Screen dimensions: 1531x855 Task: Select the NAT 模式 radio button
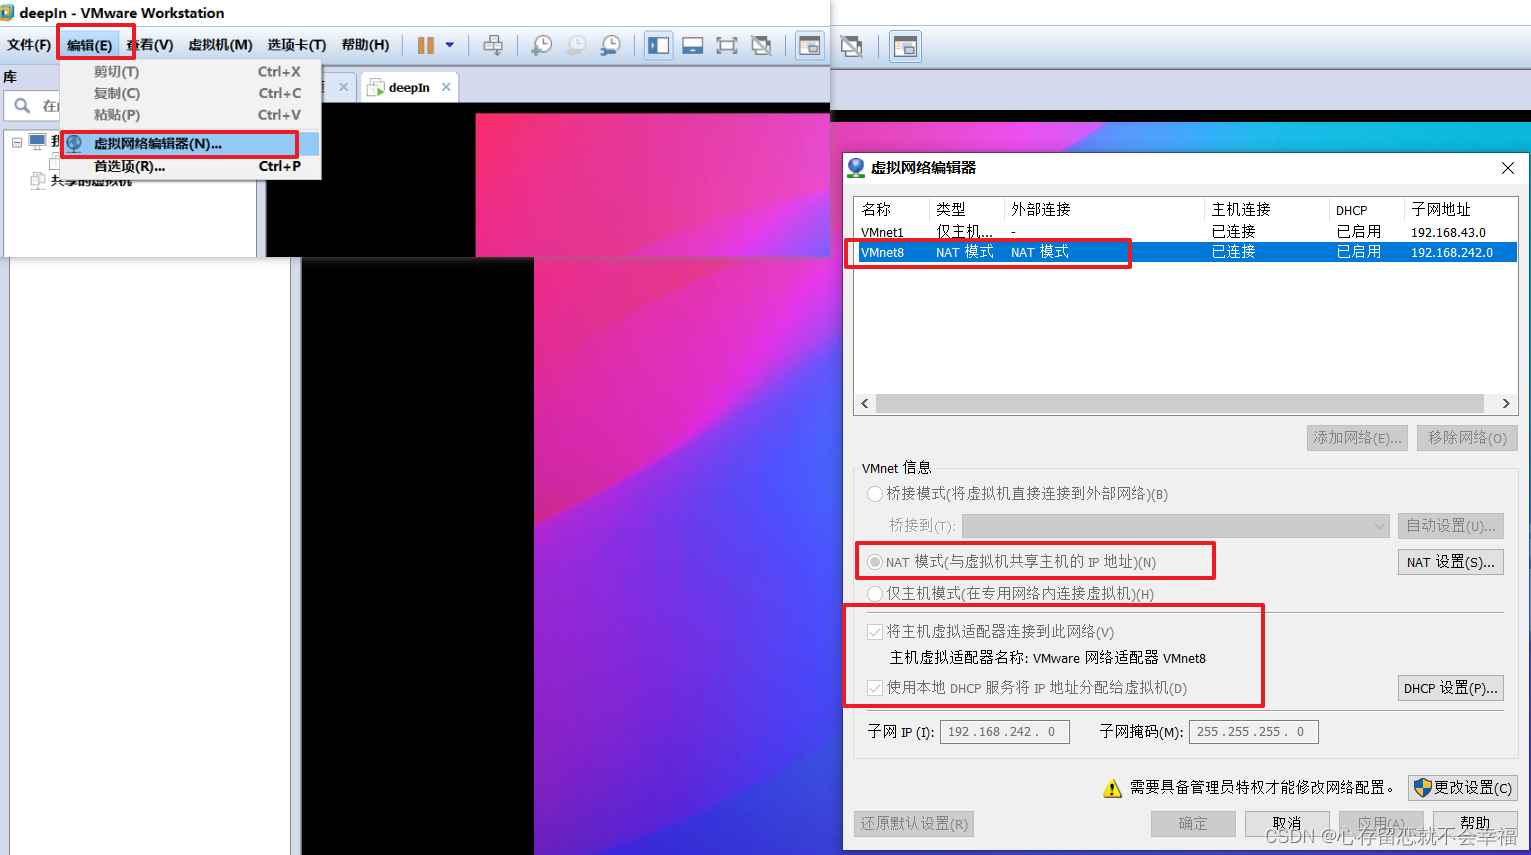pyautogui.click(x=875, y=562)
